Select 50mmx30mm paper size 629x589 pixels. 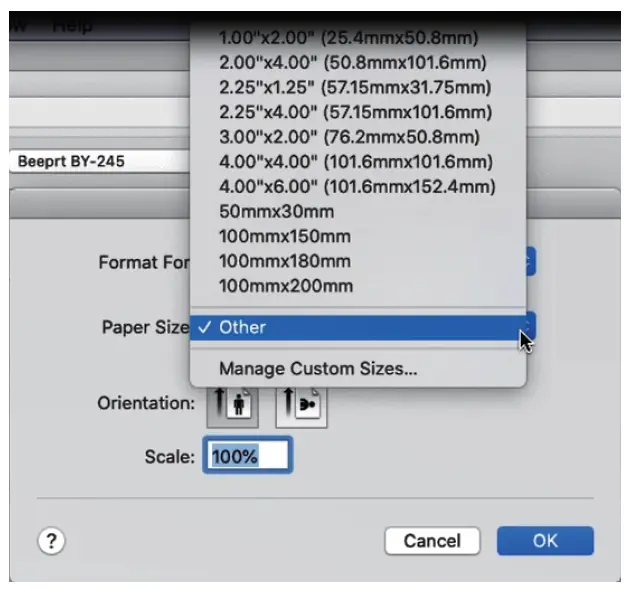276,212
